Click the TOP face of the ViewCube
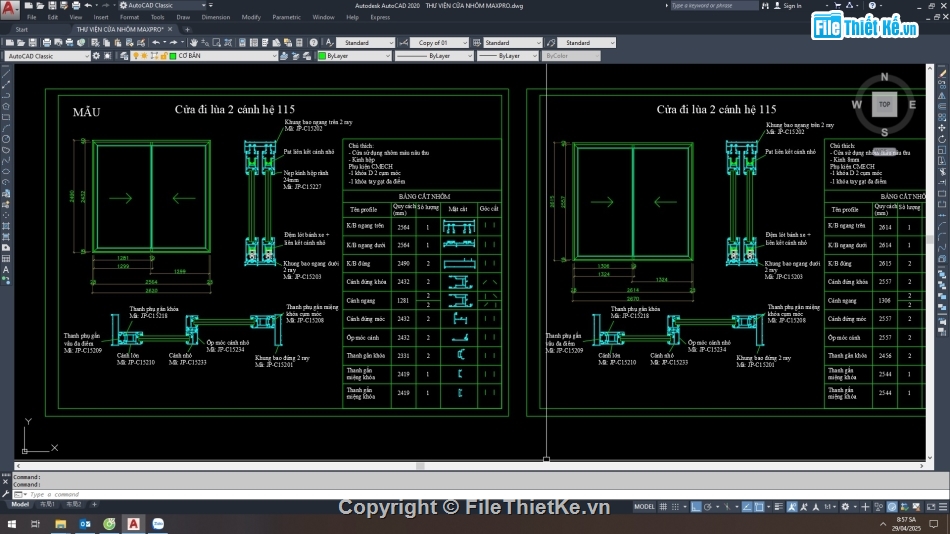 (x=885, y=104)
